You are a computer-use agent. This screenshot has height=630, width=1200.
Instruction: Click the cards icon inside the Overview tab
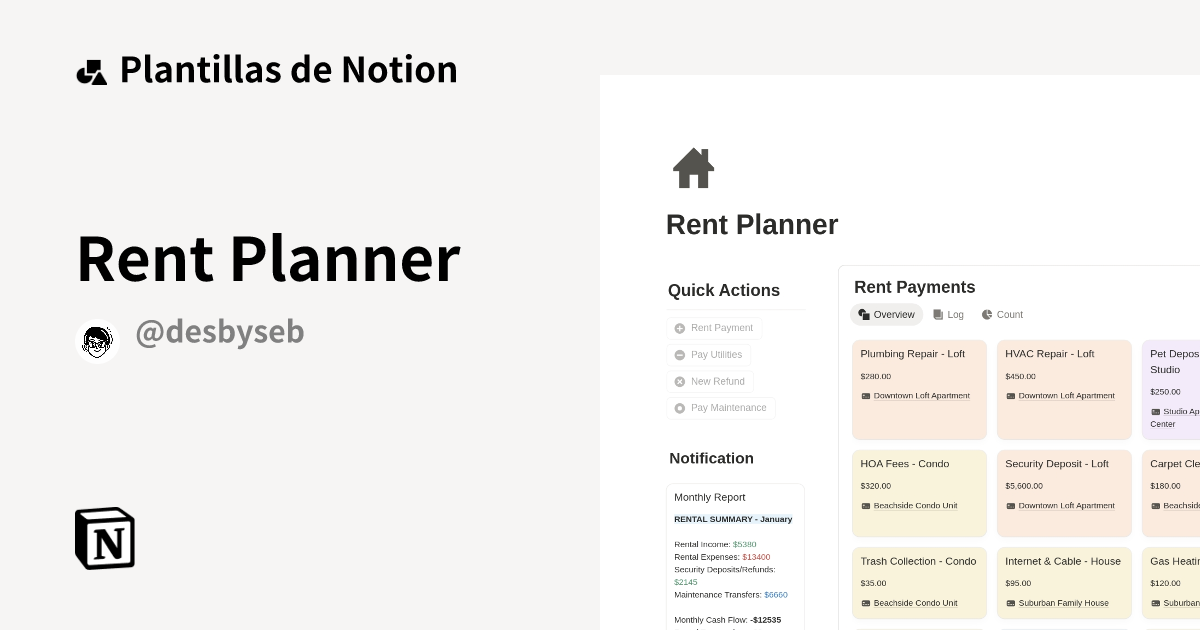coord(862,314)
